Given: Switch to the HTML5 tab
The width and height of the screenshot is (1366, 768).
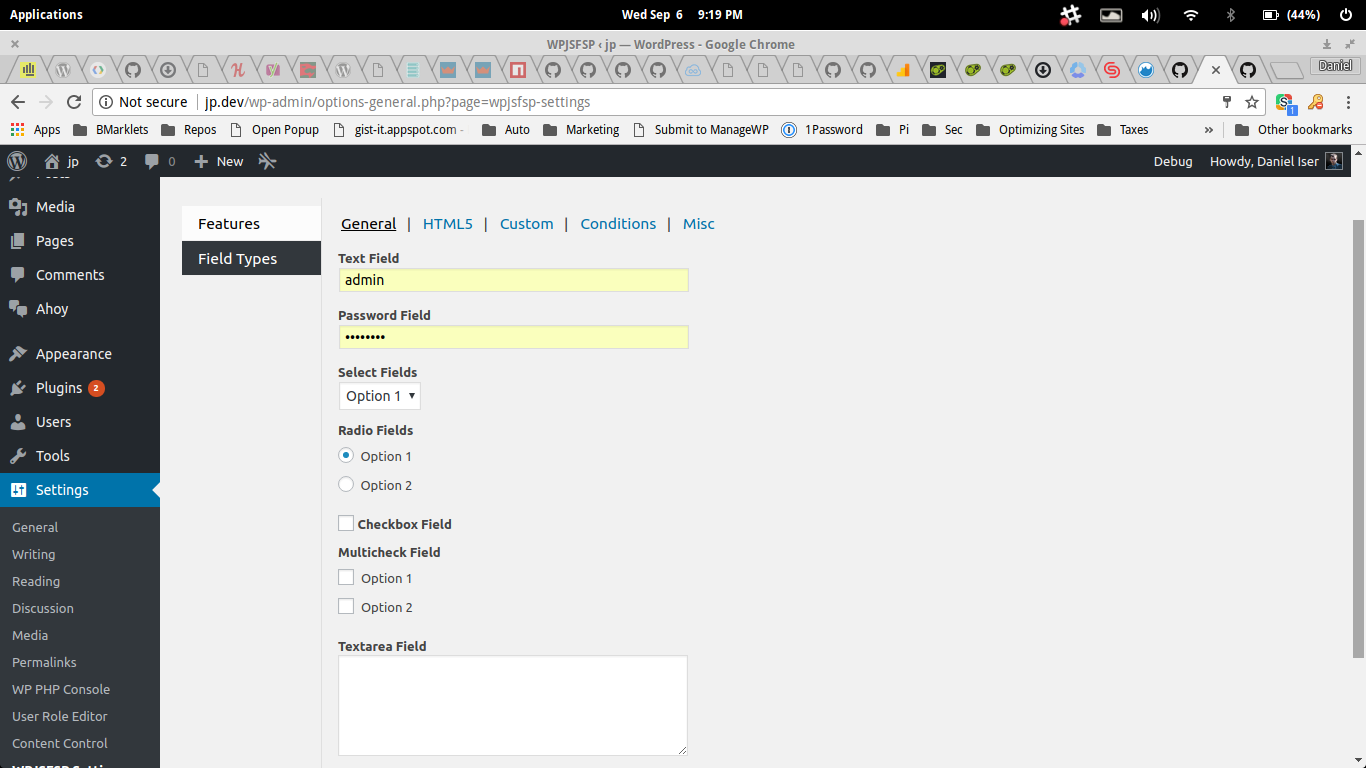Looking at the screenshot, I should click(x=448, y=224).
